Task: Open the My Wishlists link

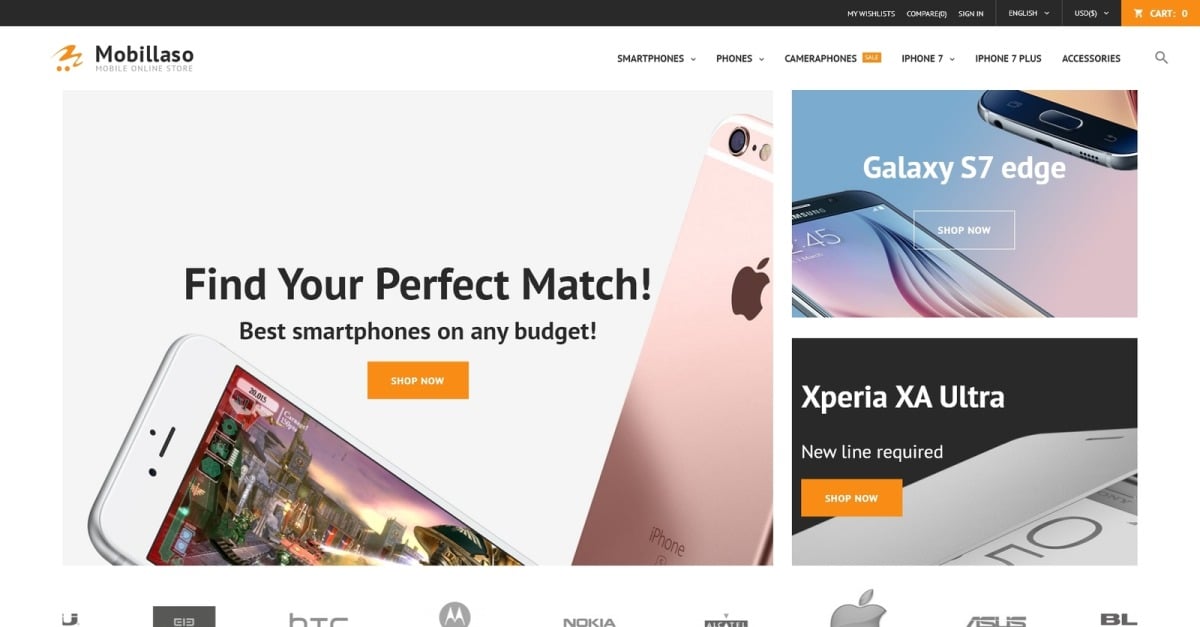Action: tap(871, 13)
